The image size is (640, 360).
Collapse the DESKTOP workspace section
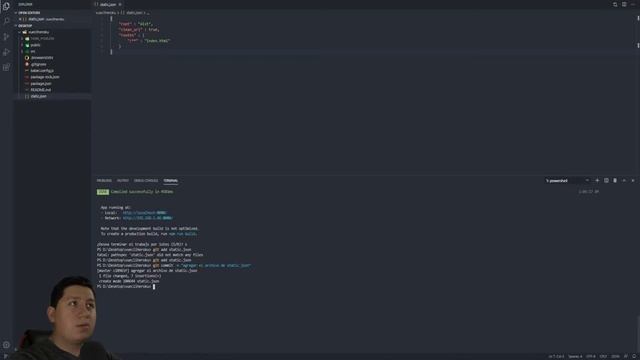coord(24,26)
